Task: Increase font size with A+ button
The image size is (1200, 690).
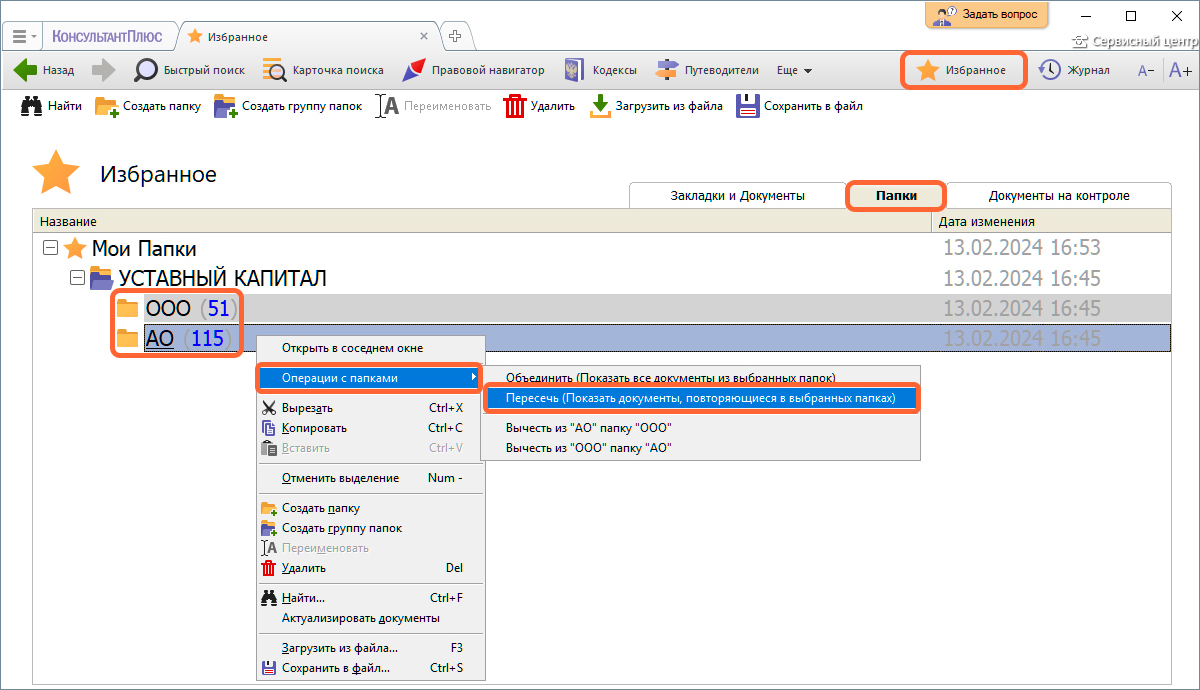Action: 1180,70
